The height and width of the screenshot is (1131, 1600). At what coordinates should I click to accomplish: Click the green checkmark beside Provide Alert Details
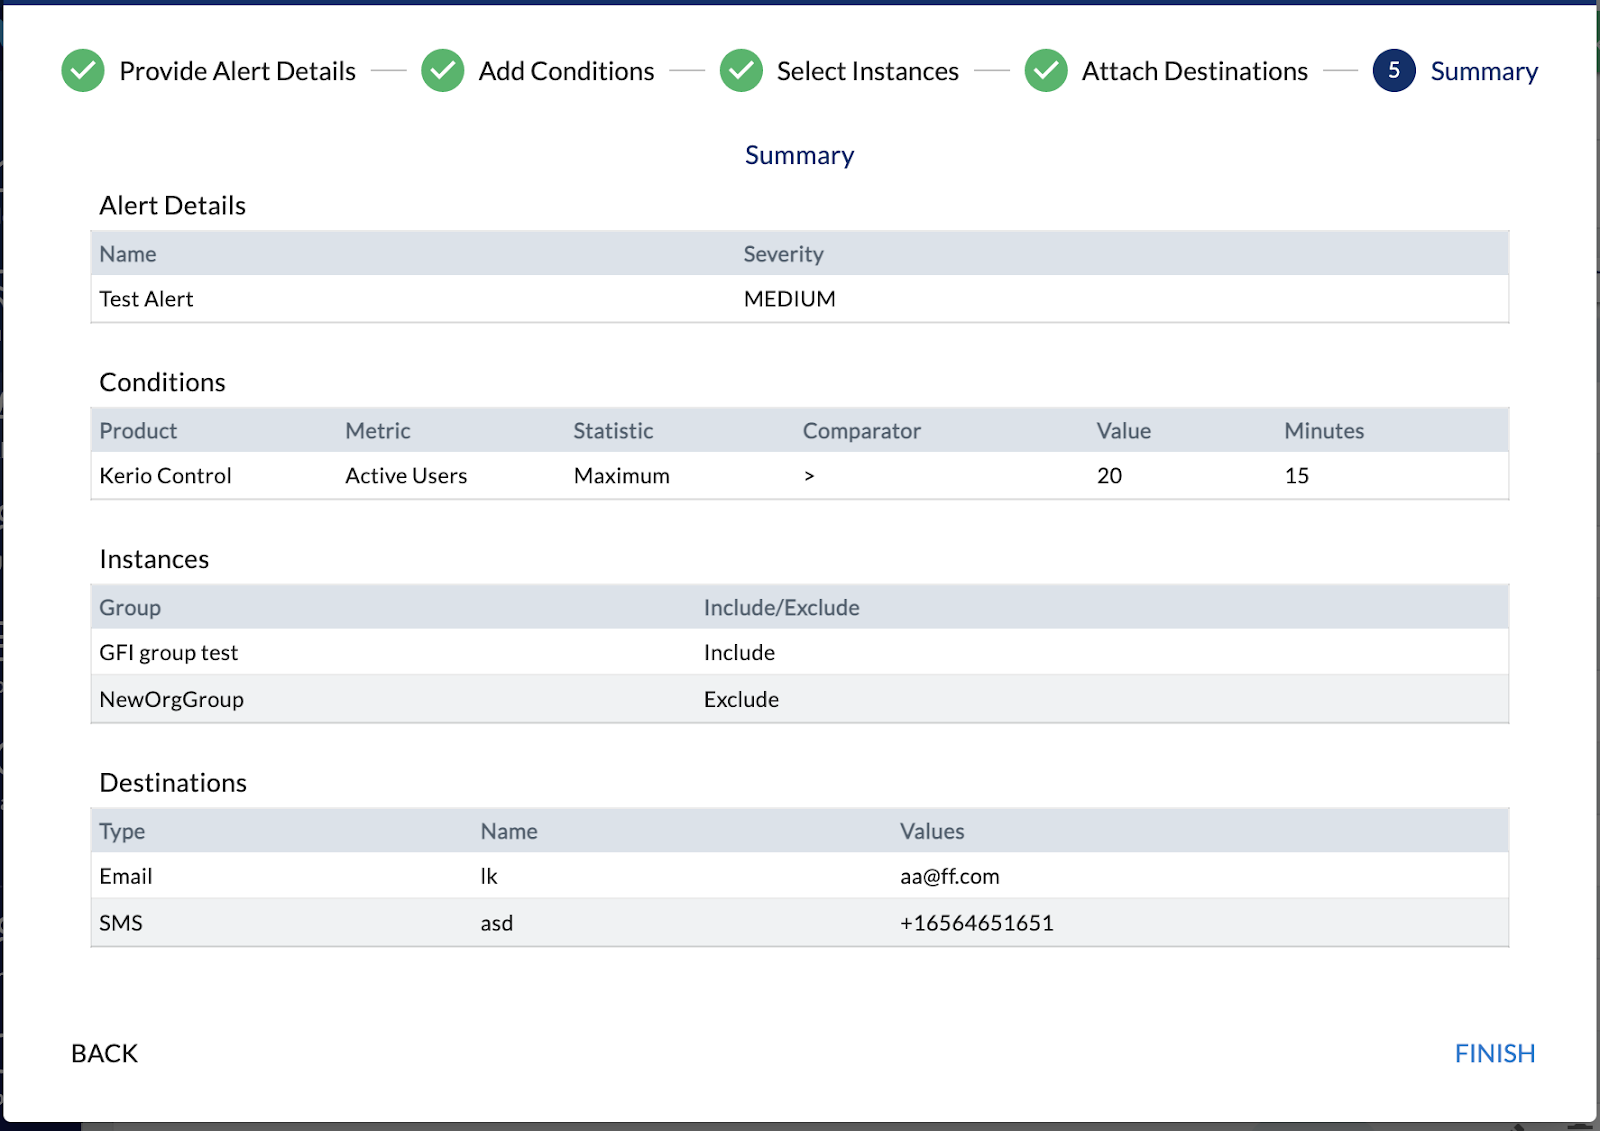tap(83, 71)
